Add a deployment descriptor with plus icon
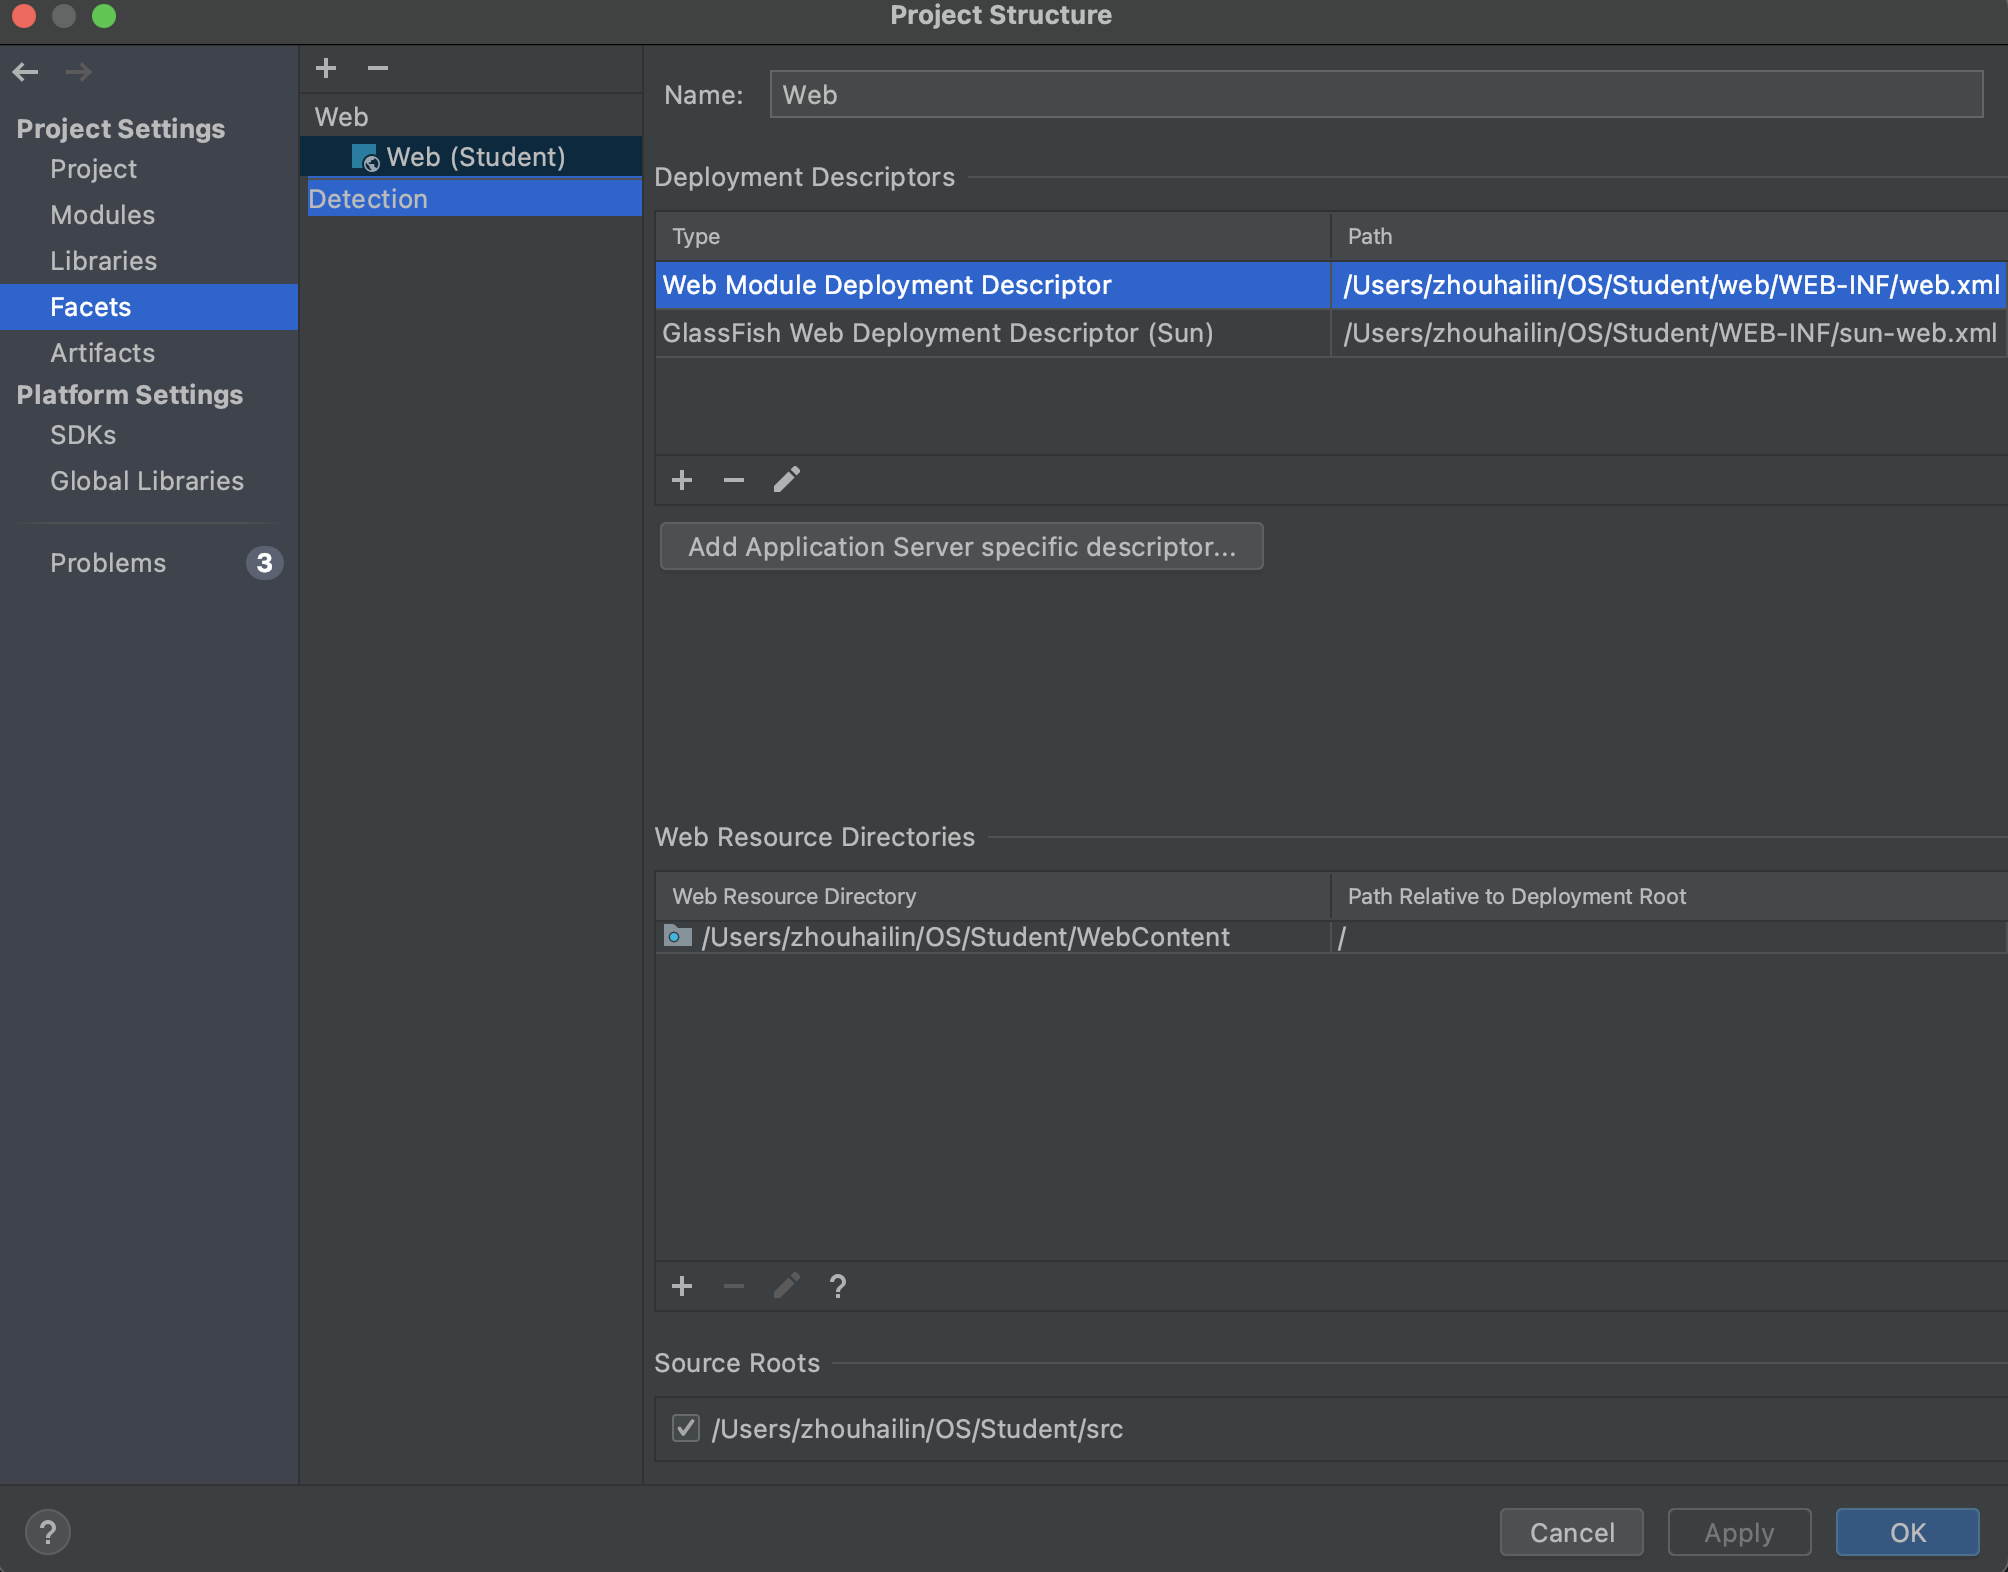Viewport: 2008px width, 1572px height. click(x=682, y=480)
